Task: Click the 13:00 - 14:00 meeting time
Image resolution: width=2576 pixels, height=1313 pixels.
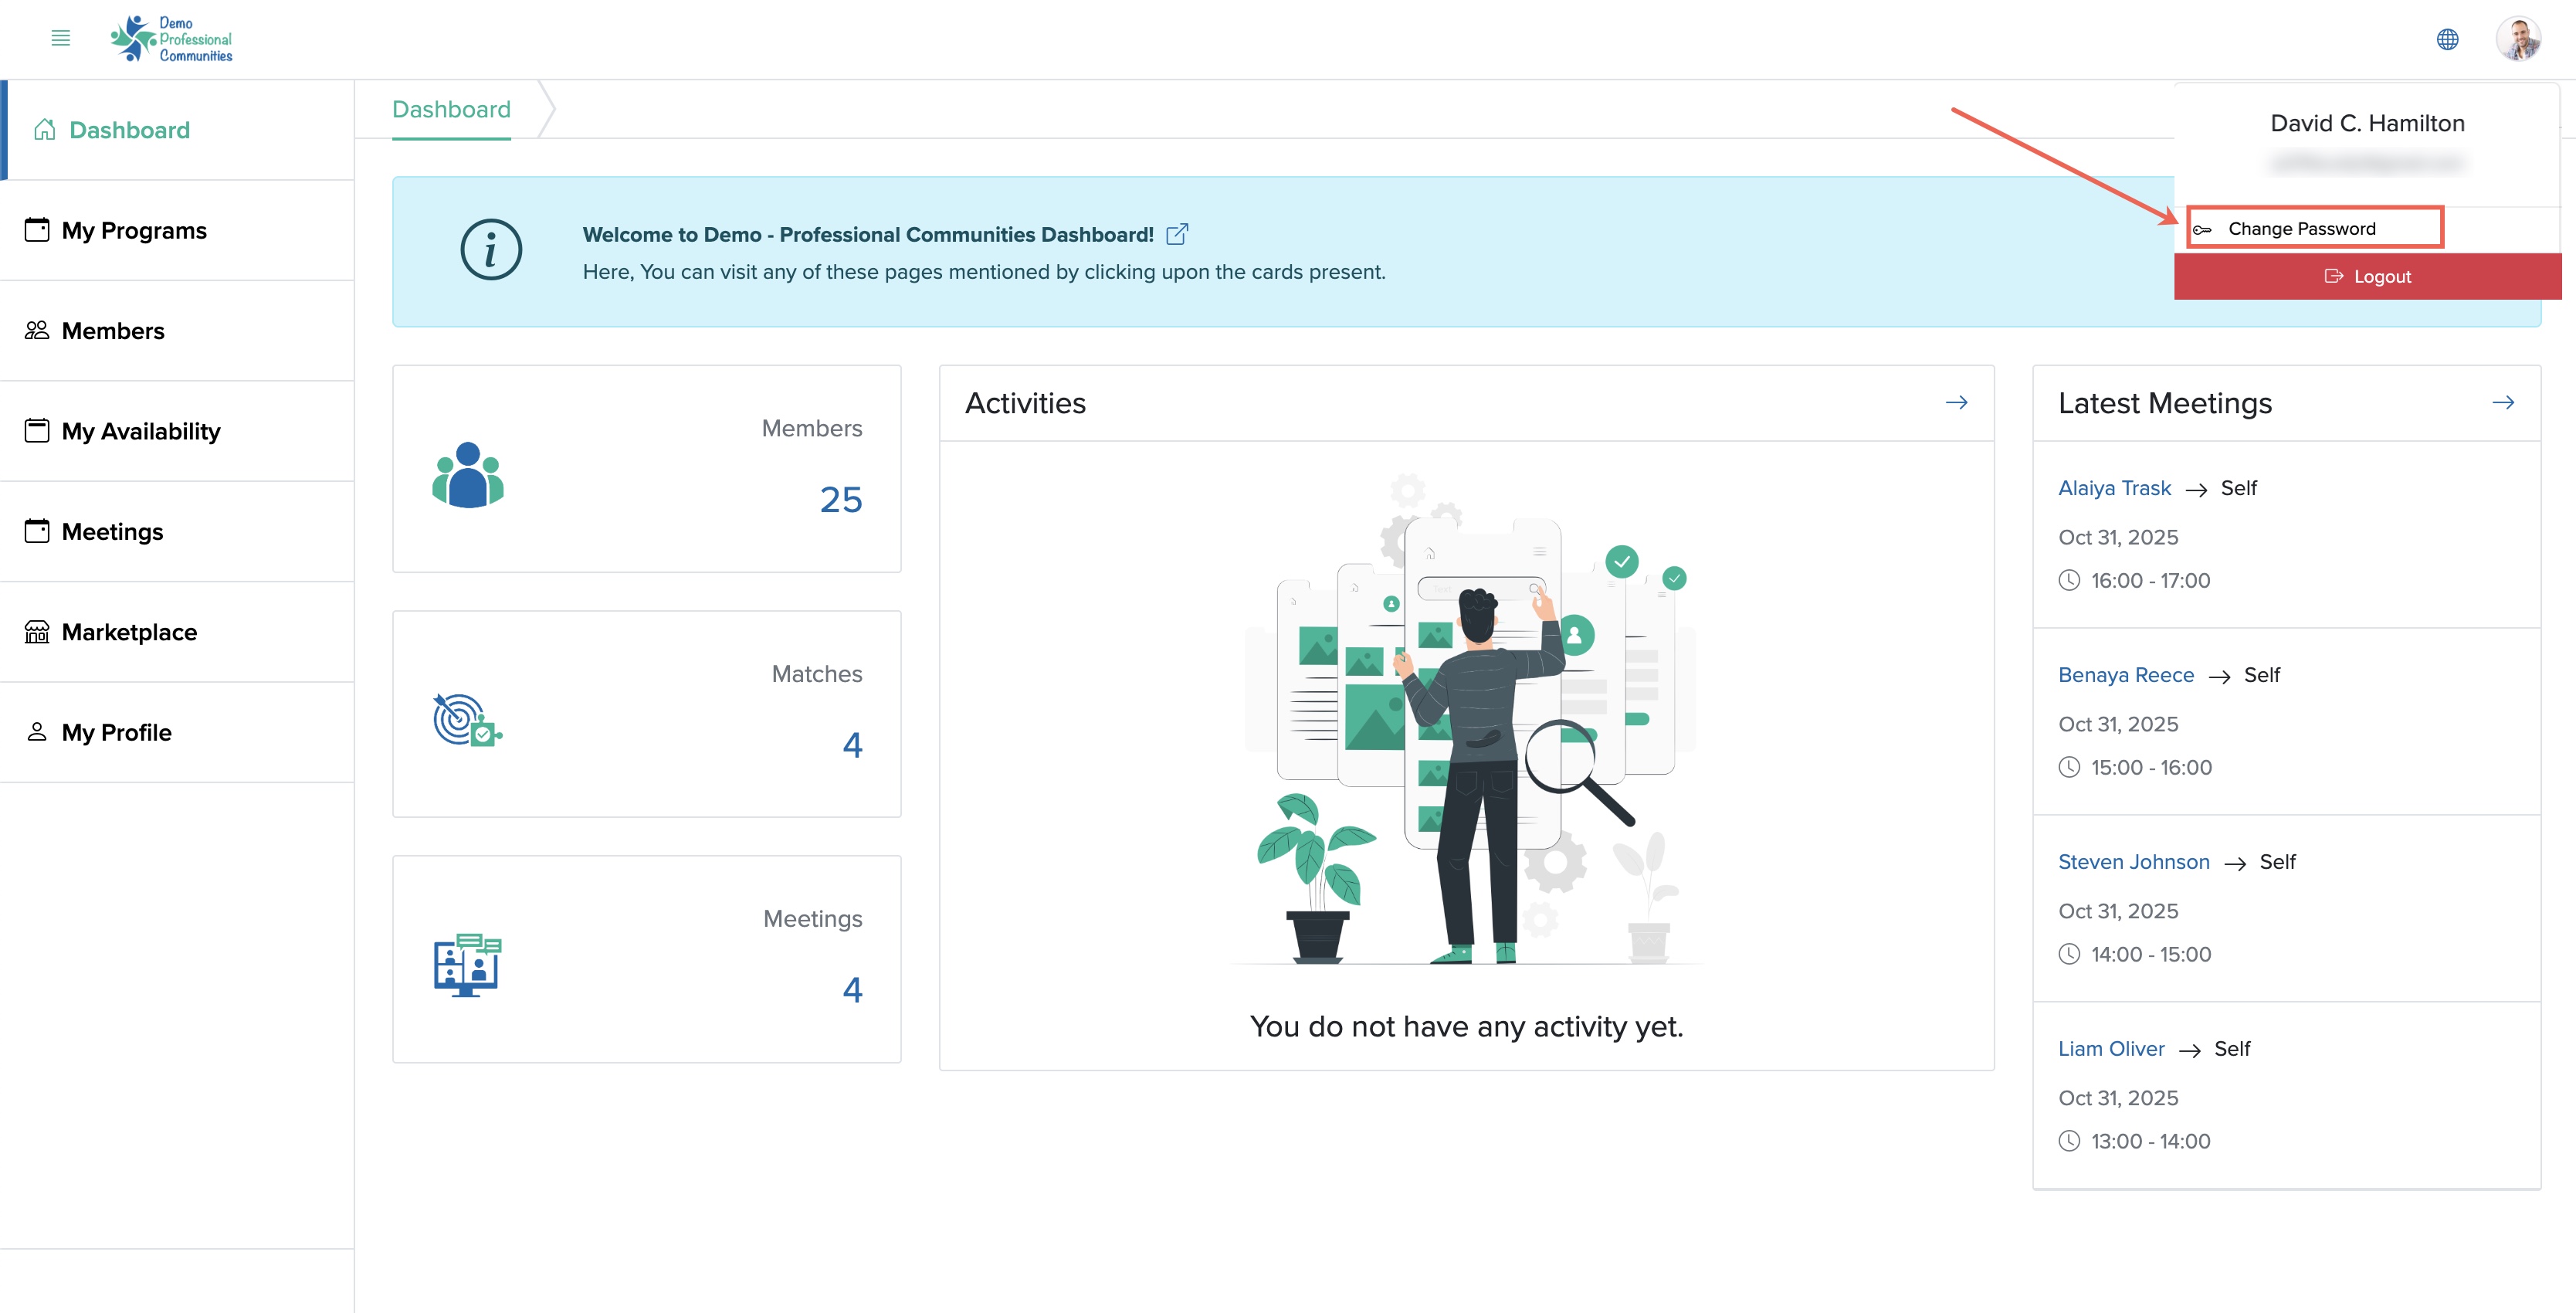Action: point(2150,1141)
